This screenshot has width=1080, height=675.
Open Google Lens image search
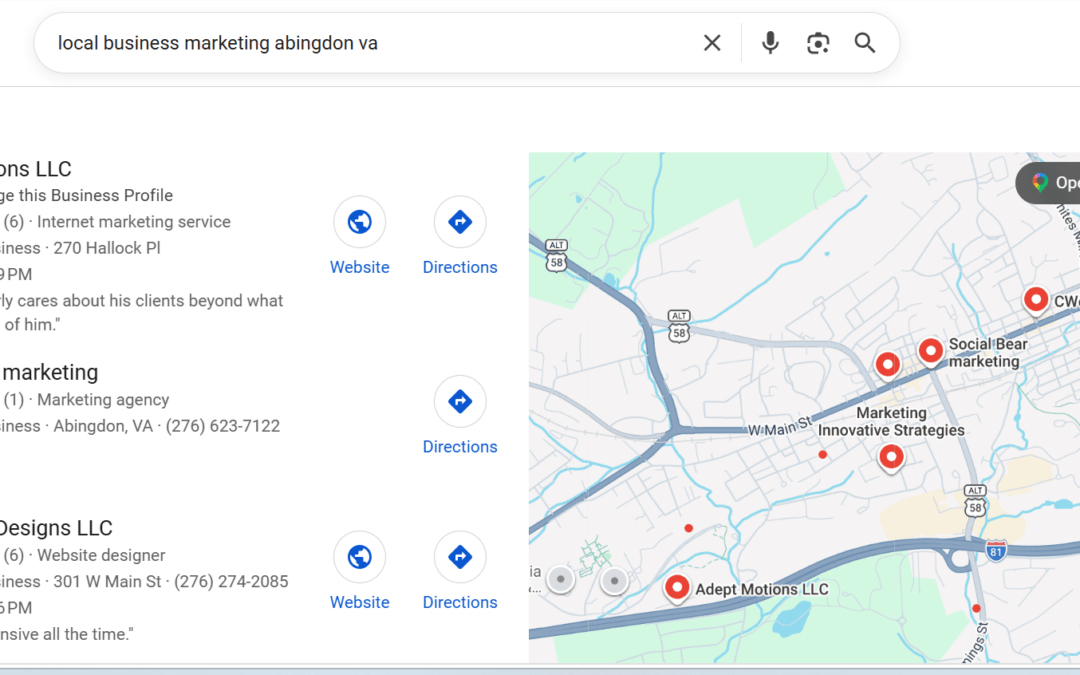coord(818,43)
